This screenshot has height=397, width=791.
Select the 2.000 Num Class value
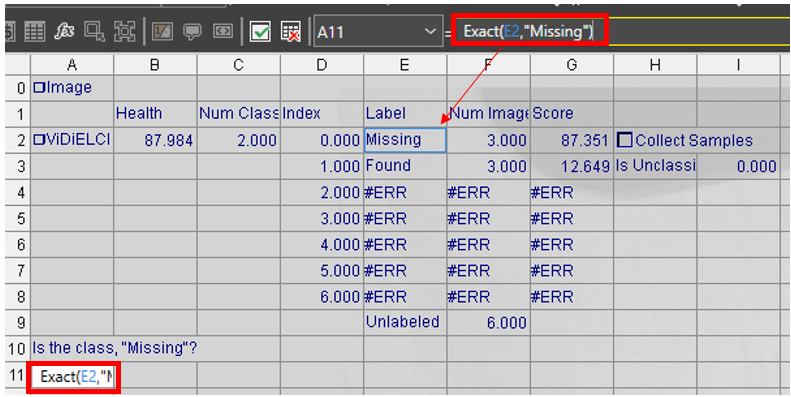[x=239, y=140]
